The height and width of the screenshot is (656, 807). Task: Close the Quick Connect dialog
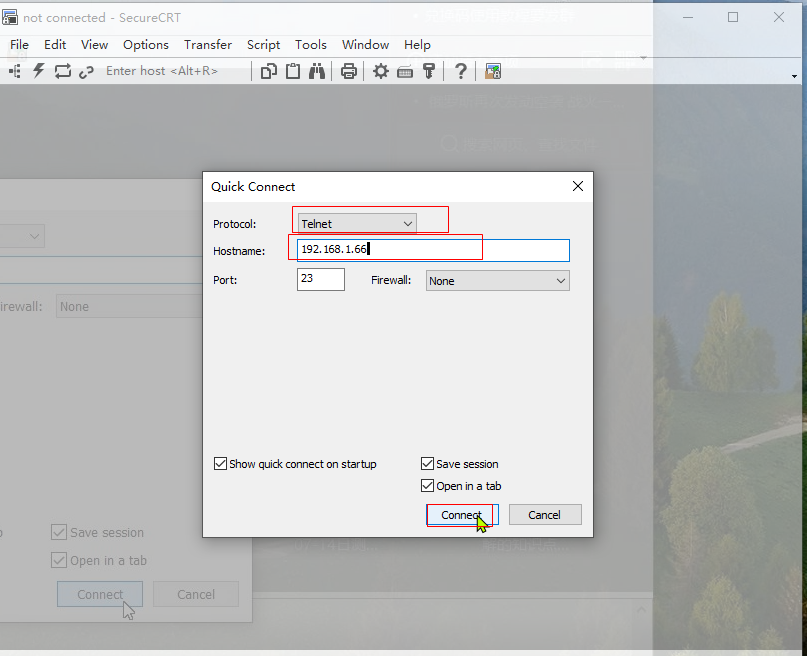(578, 186)
